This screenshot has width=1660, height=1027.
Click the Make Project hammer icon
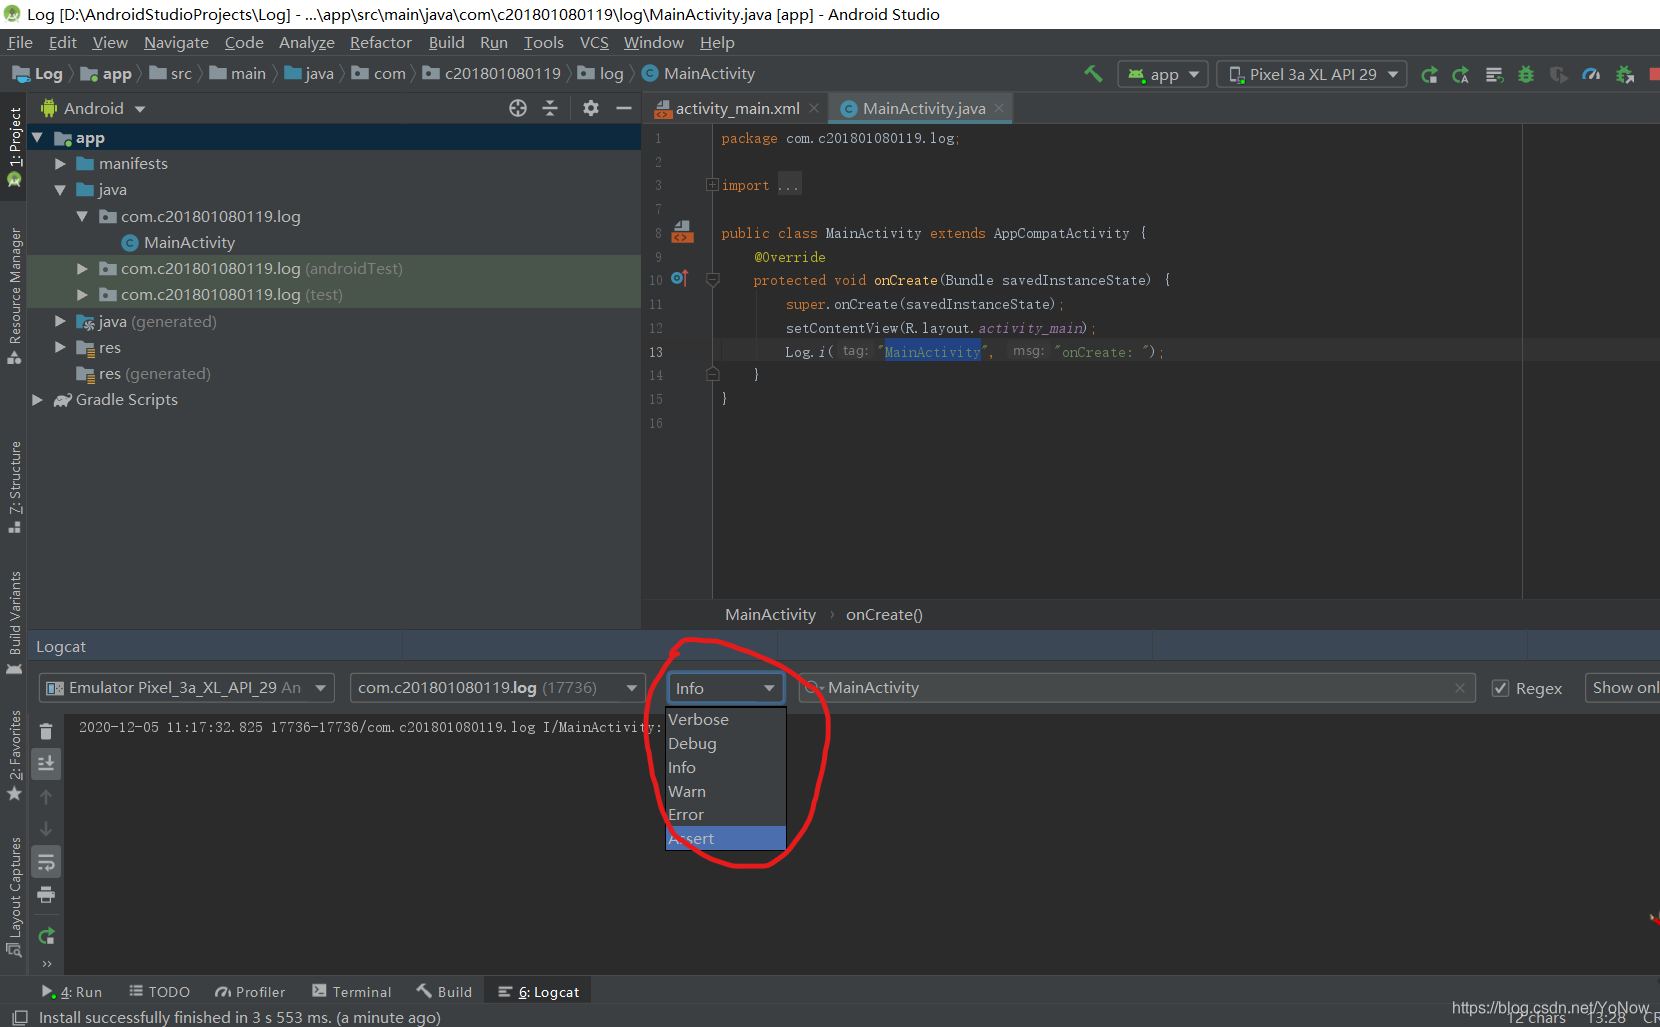point(1093,74)
